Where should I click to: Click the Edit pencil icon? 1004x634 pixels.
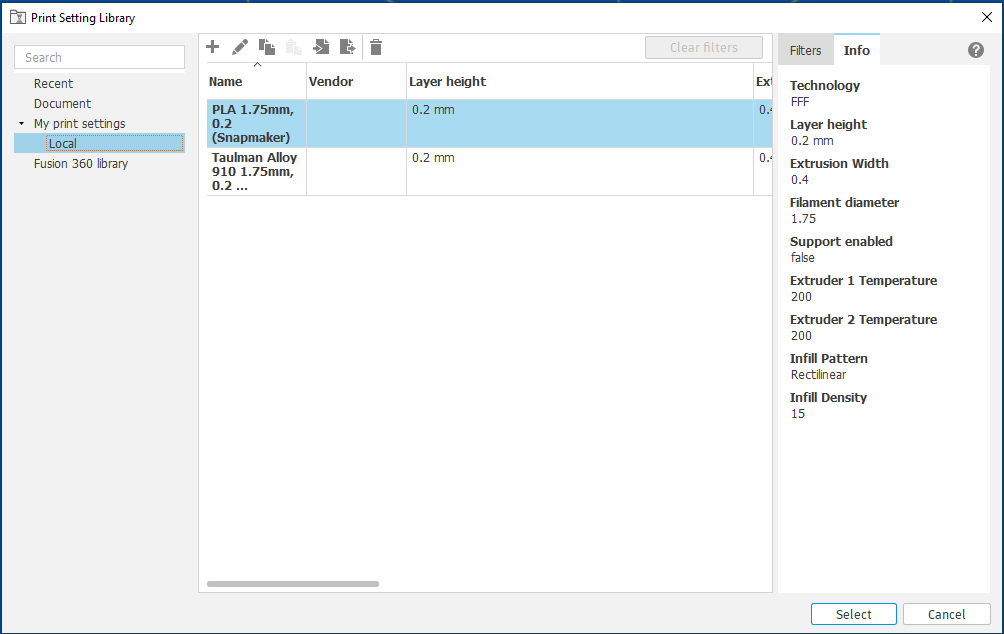tap(239, 47)
